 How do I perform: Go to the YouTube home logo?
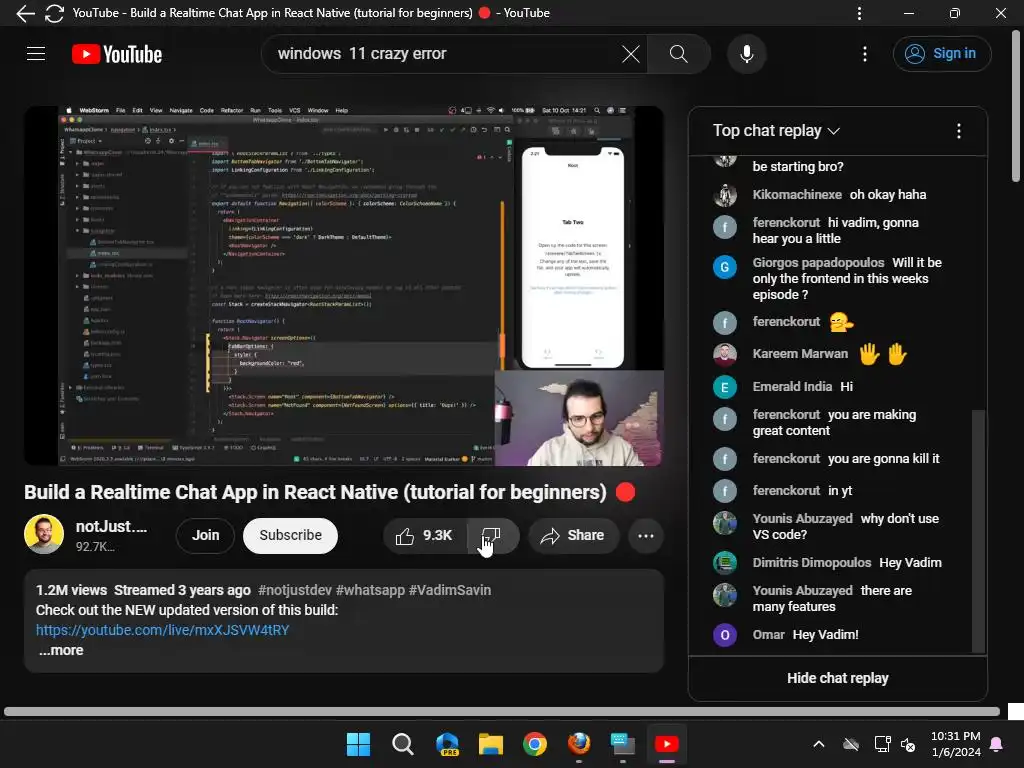pyautogui.click(x=117, y=54)
